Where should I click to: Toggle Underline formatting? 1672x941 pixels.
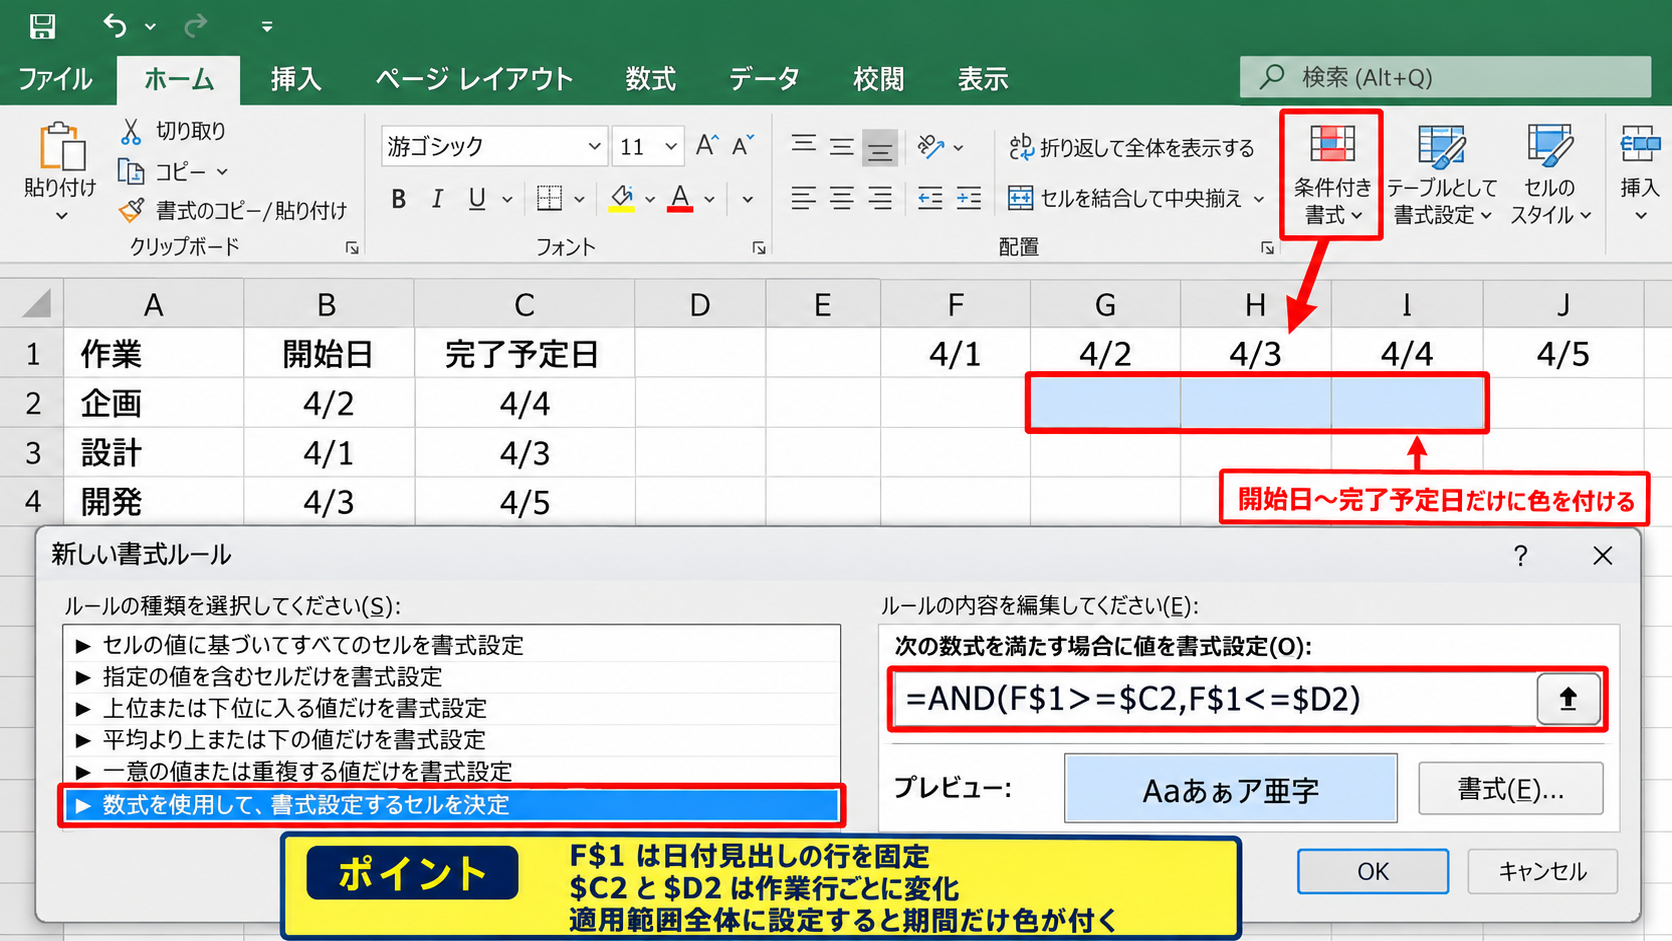[x=477, y=199]
